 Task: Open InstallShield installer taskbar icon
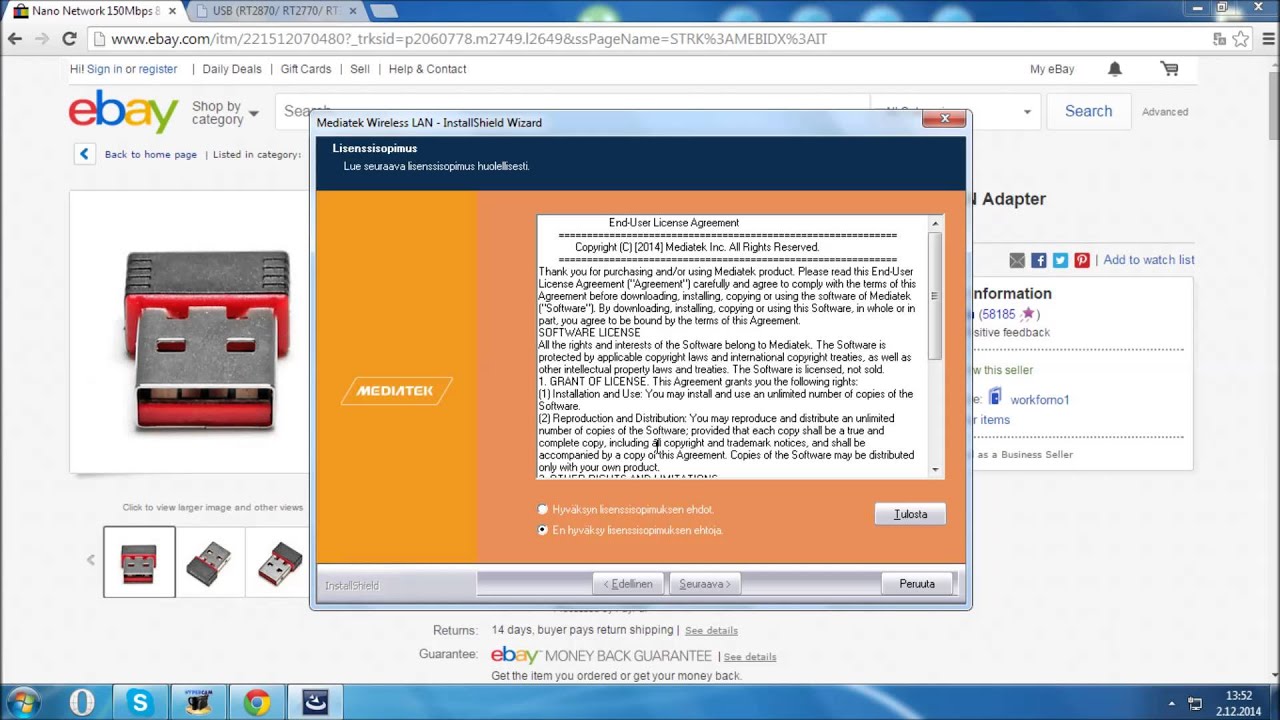[315, 703]
